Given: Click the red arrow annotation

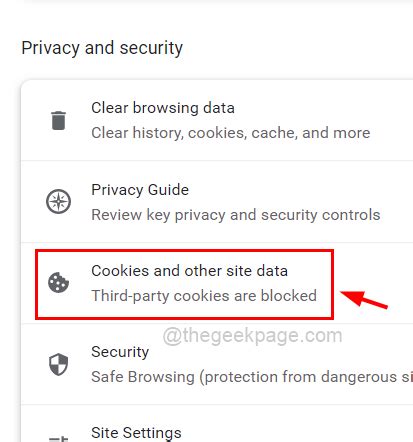Looking at the screenshot, I should (364, 299).
